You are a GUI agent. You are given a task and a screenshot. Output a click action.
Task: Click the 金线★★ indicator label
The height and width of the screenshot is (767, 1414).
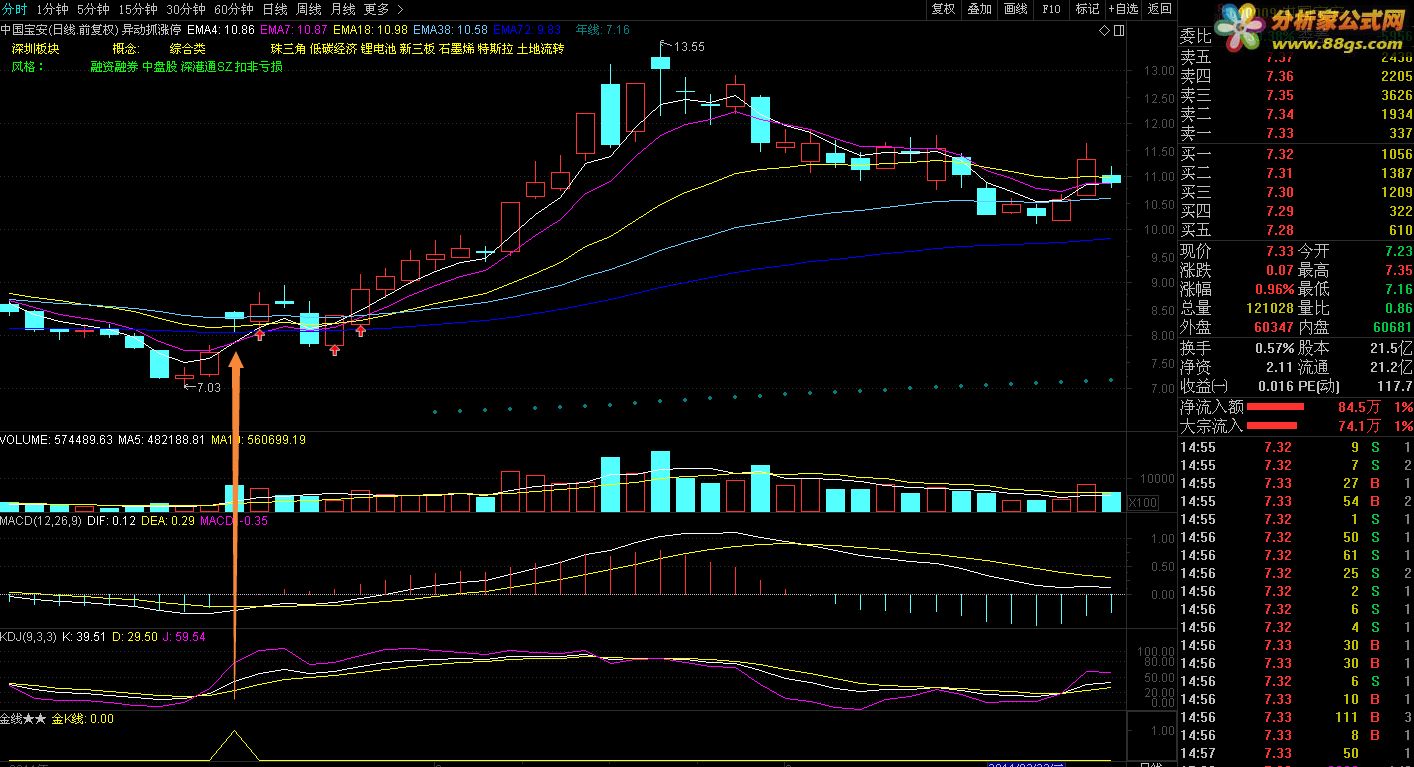pos(23,718)
